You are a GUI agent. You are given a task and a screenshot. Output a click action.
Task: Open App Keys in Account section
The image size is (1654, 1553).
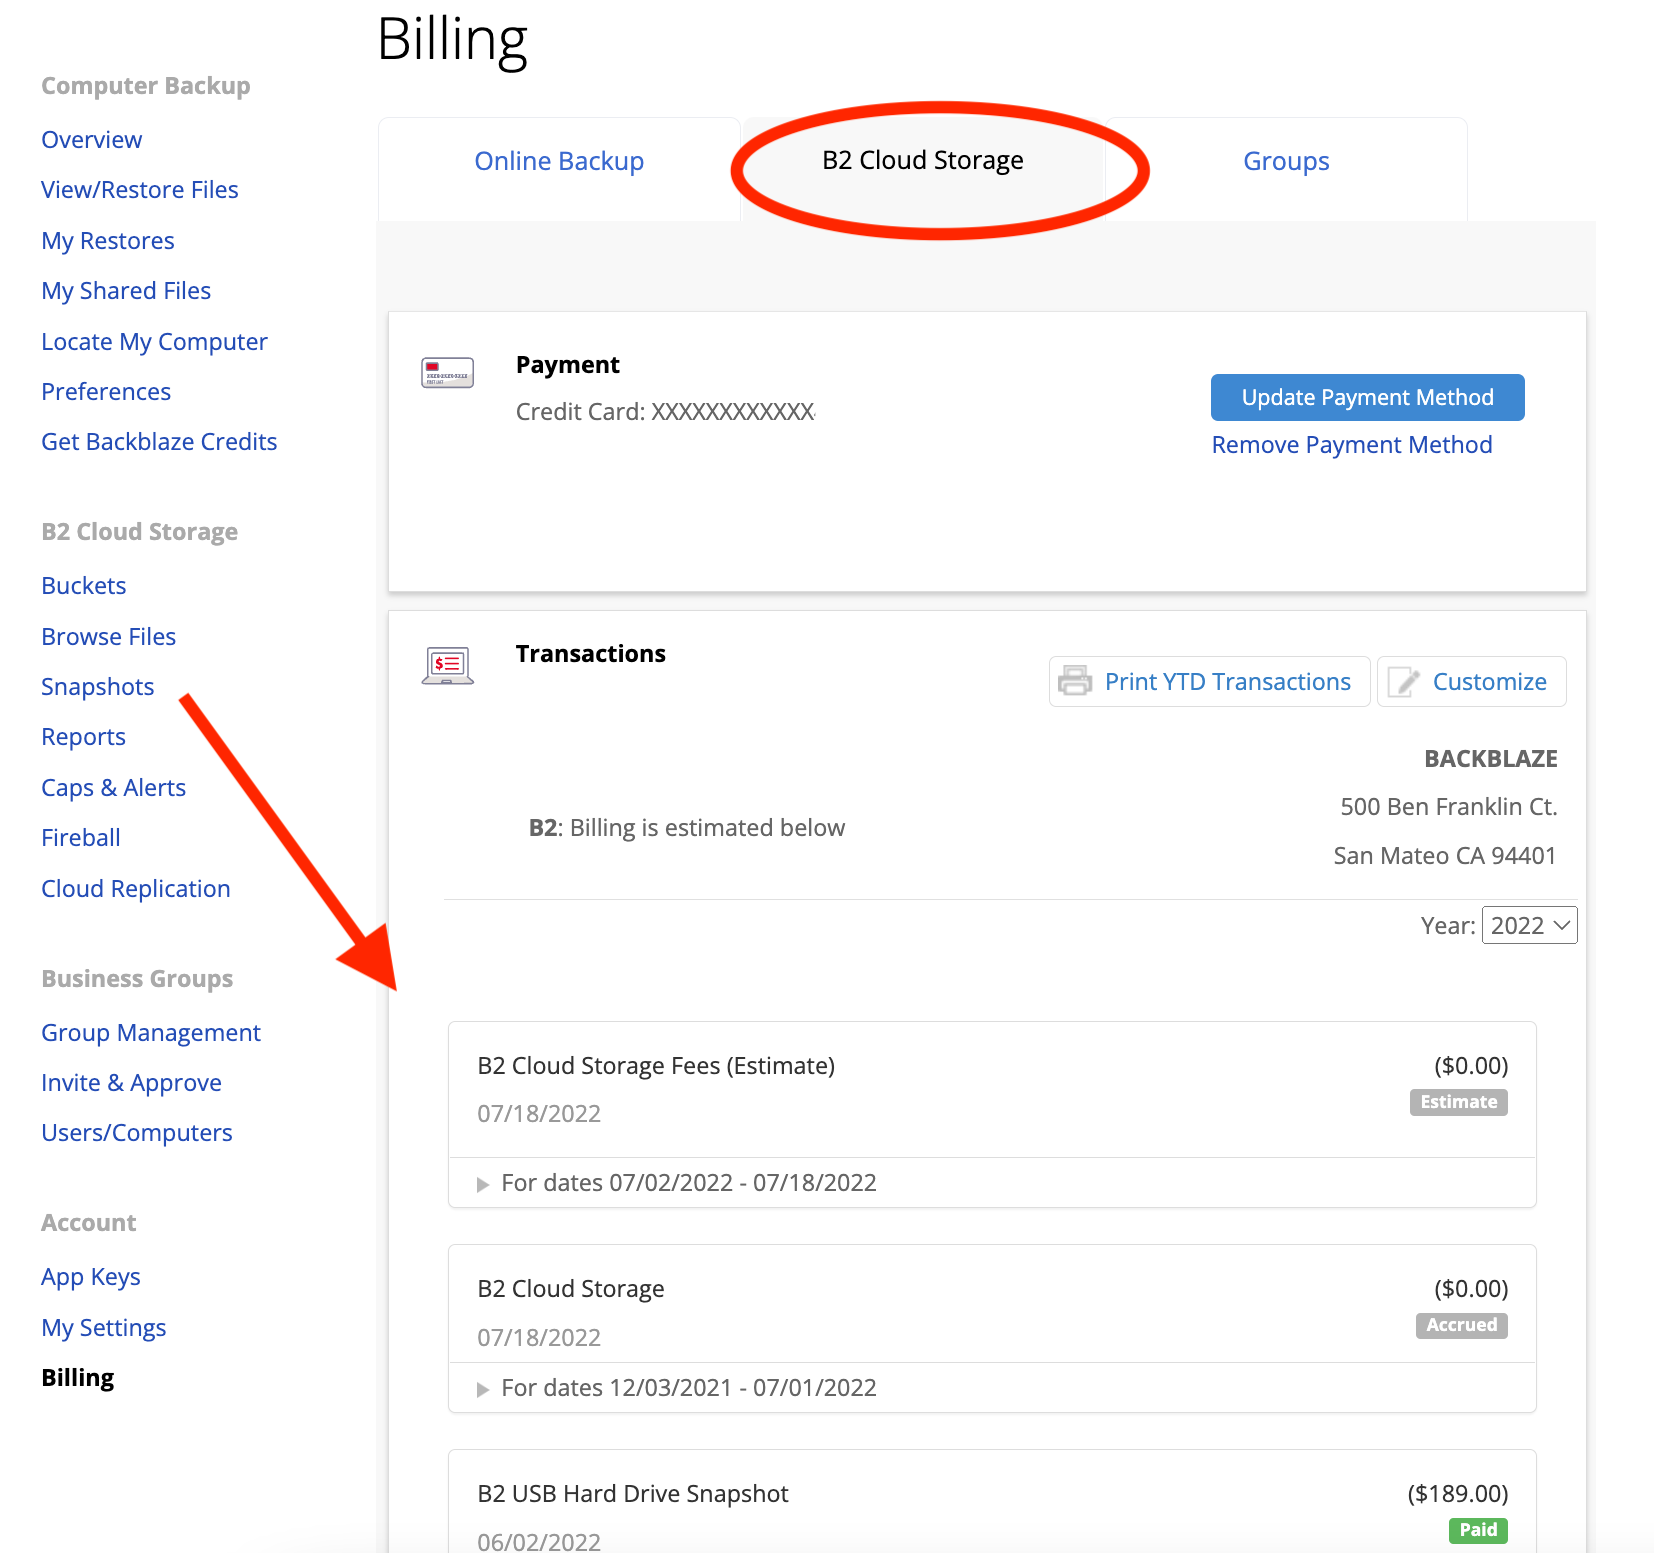(91, 1277)
